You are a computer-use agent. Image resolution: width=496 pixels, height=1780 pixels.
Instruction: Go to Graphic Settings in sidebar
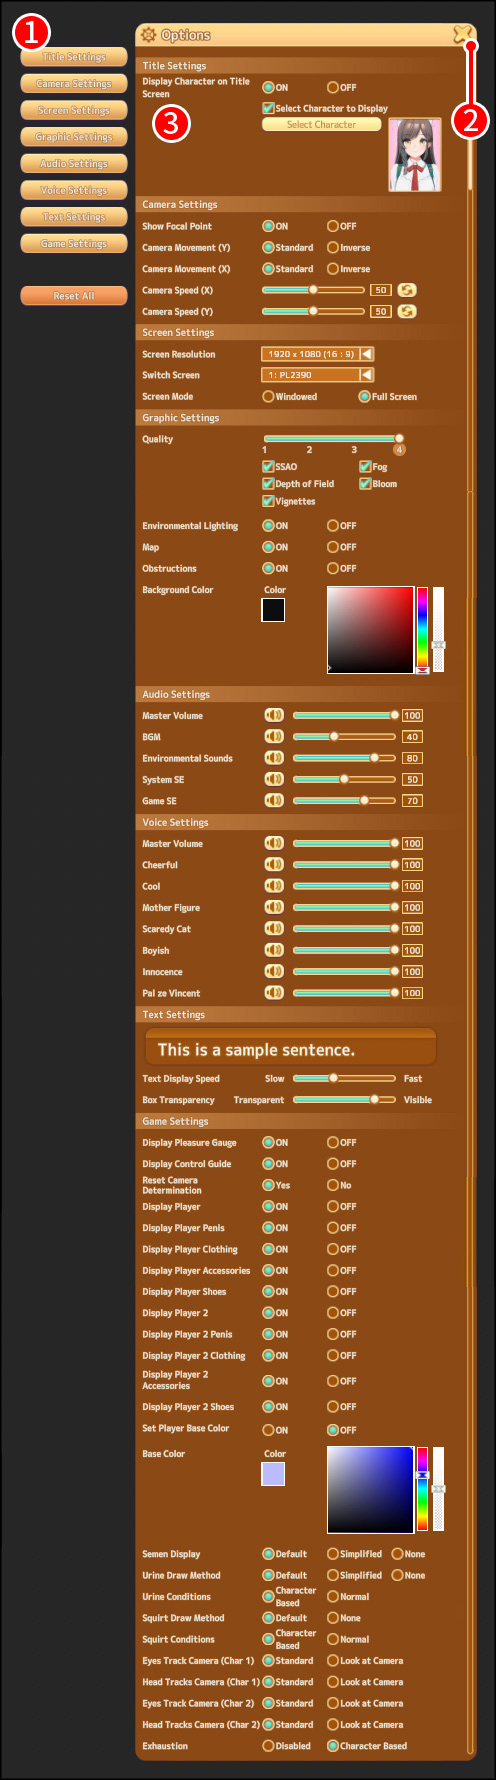coord(74,137)
